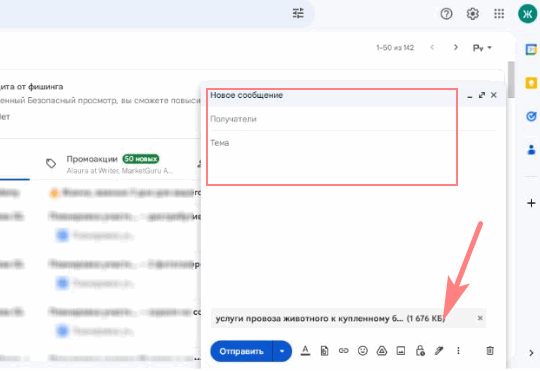Close the Новое сообщение compose window

pos(494,95)
